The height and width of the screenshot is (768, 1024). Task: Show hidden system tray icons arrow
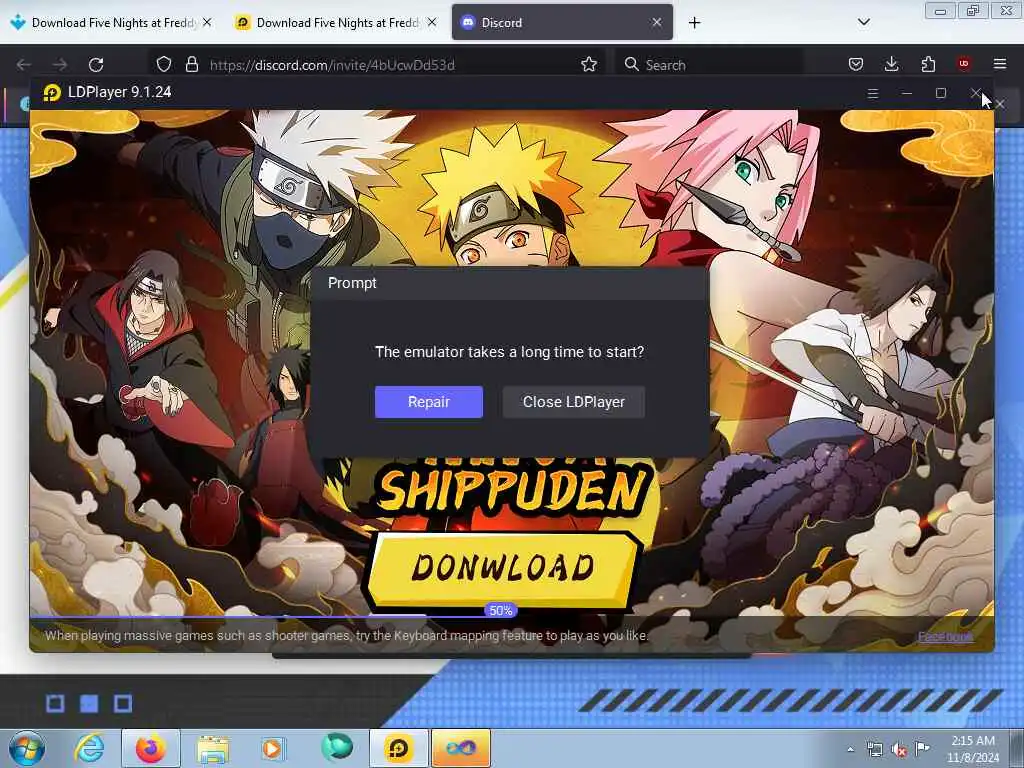tap(850, 749)
